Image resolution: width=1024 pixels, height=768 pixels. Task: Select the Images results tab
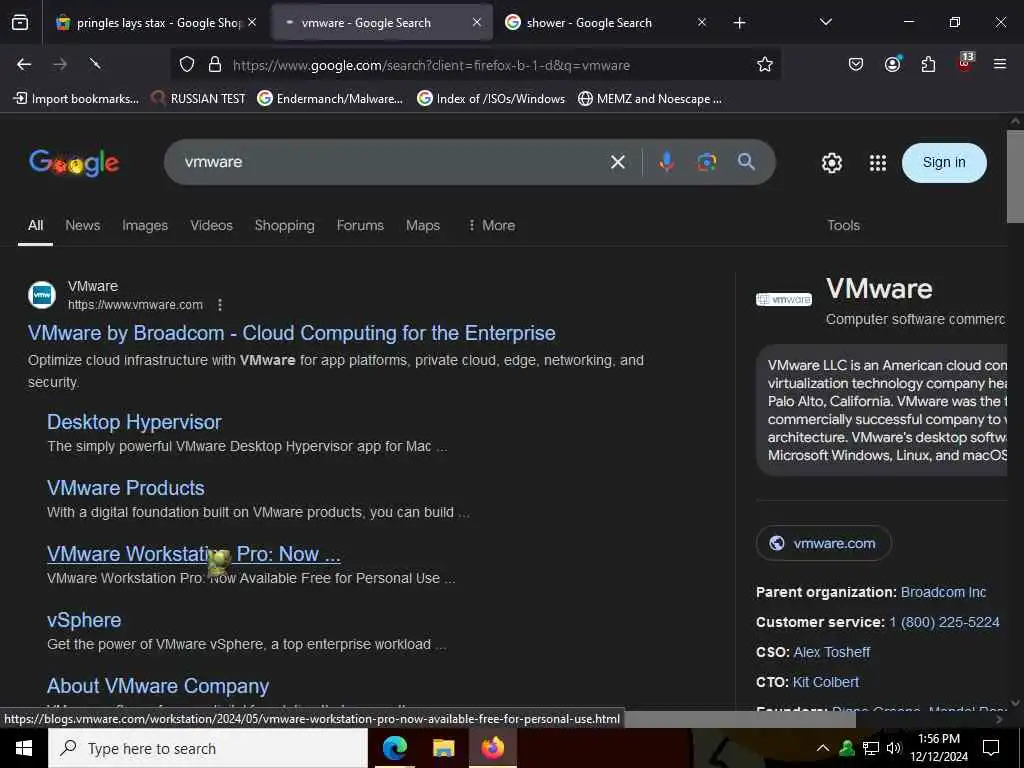[x=145, y=225]
